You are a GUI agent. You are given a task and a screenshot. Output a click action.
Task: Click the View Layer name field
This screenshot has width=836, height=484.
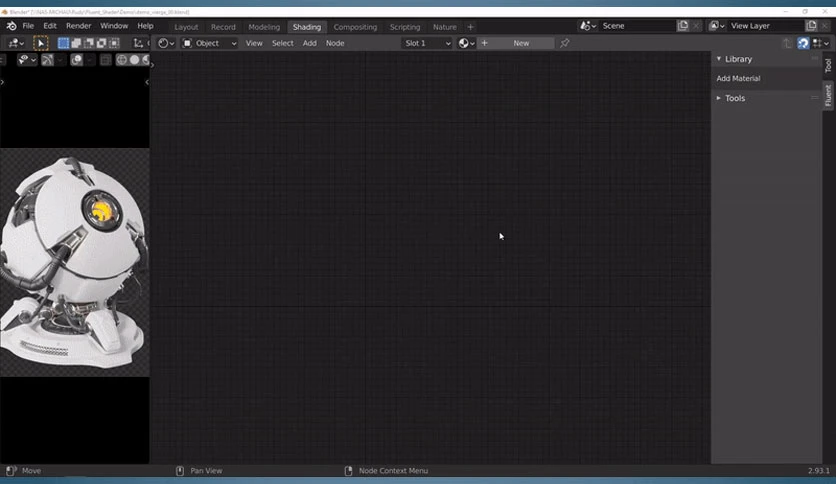pyautogui.click(x=766, y=26)
